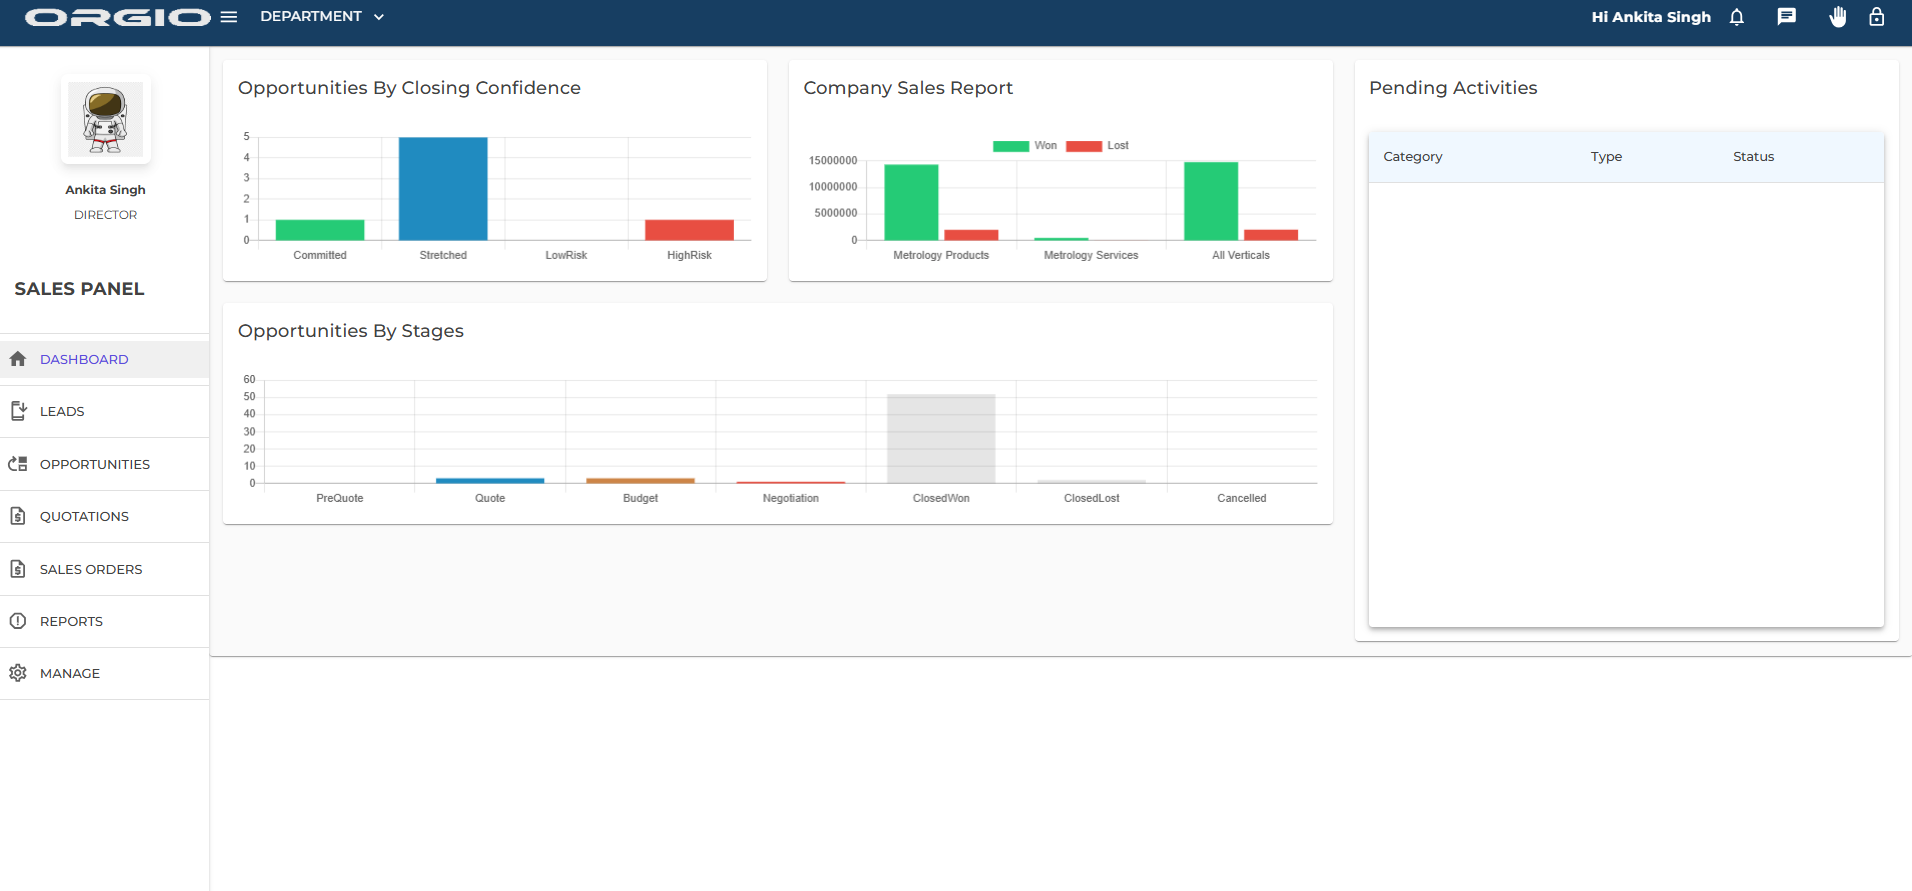The image size is (1912, 891).
Task: Click the Dashboard home icon
Action: pos(18,359)
